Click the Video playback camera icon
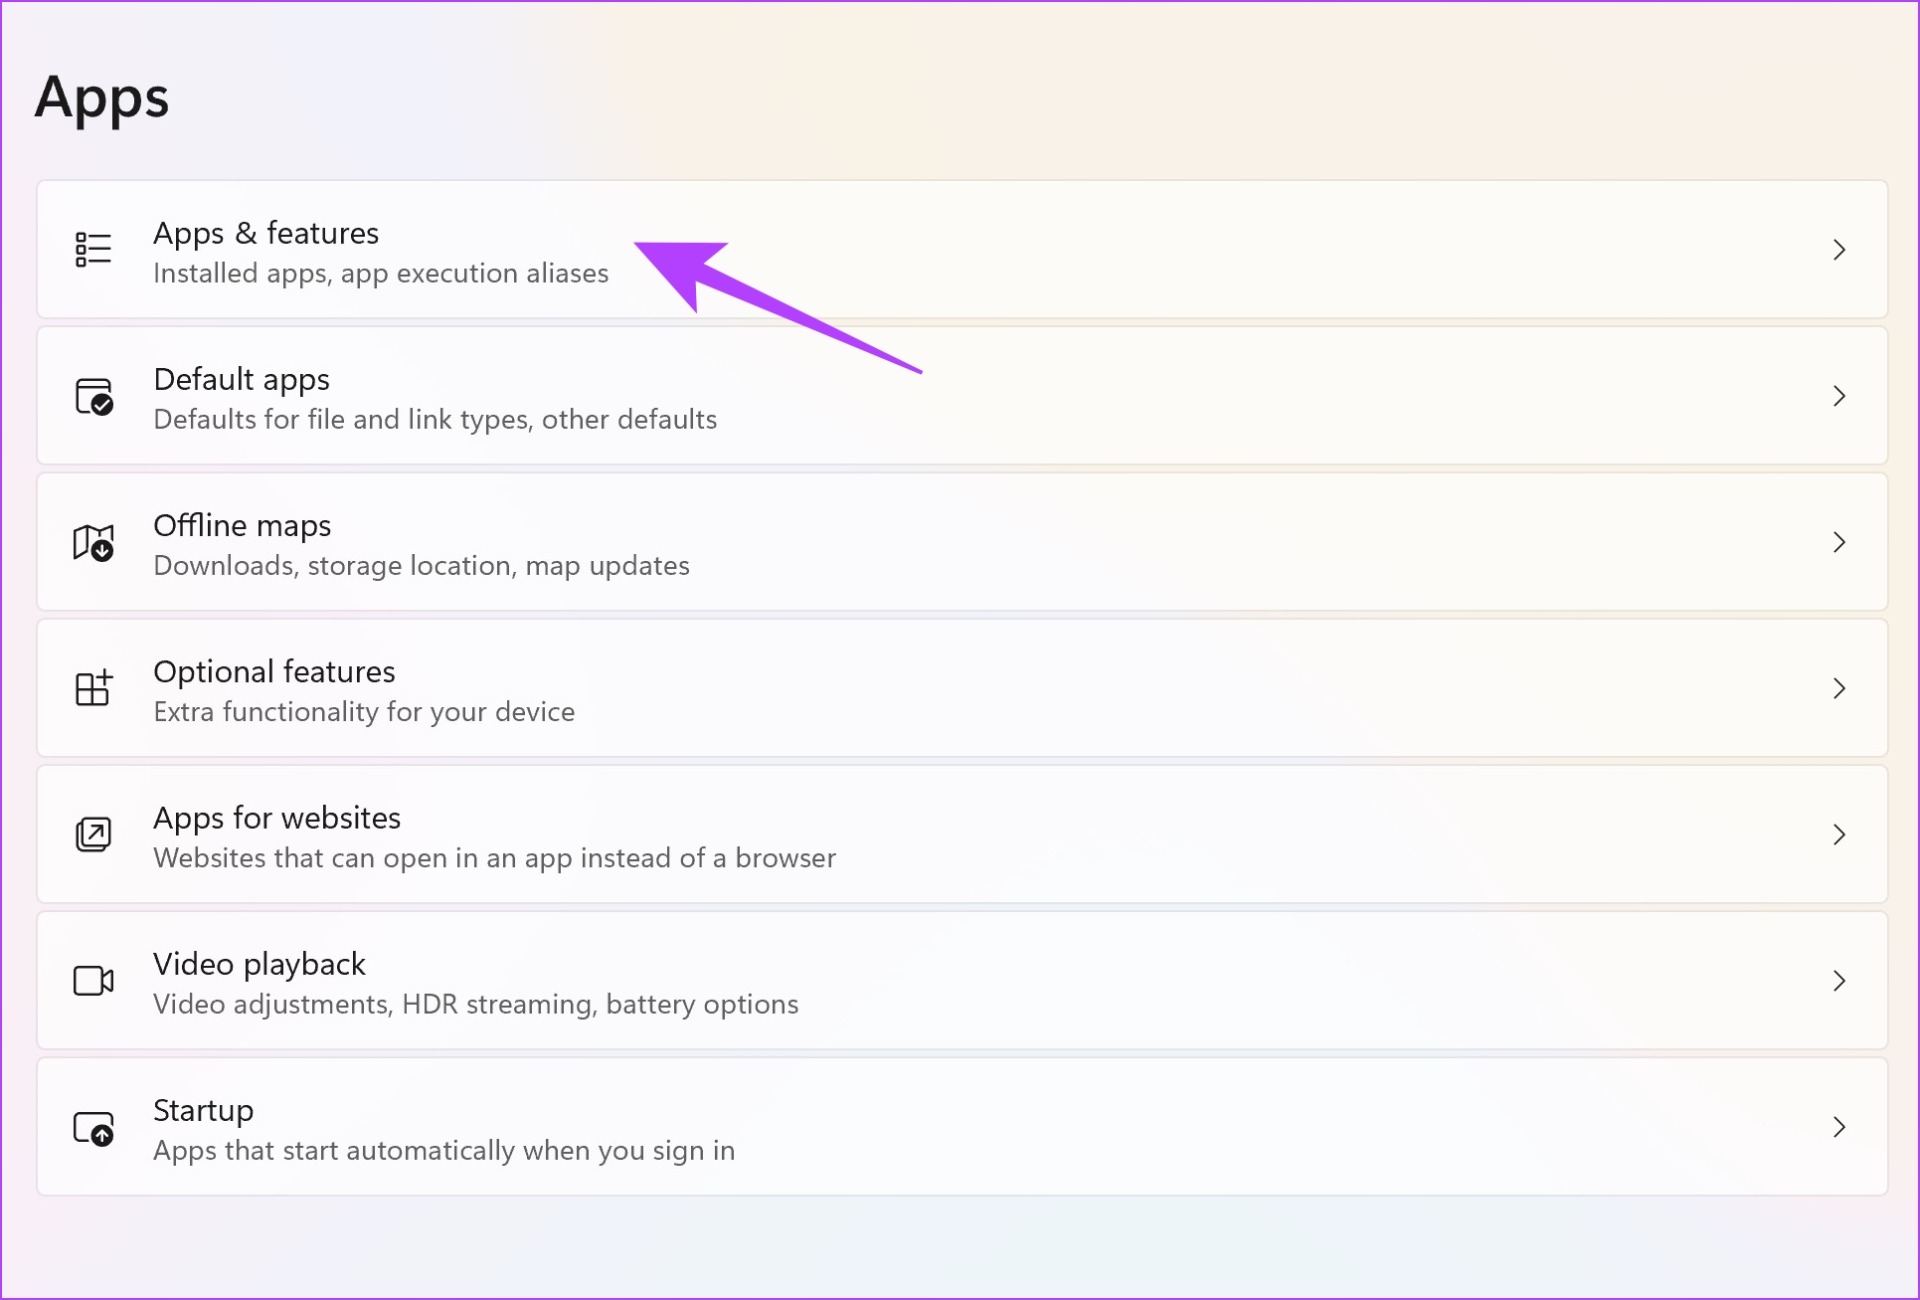1920x1300 pixels. pos(94,980)
